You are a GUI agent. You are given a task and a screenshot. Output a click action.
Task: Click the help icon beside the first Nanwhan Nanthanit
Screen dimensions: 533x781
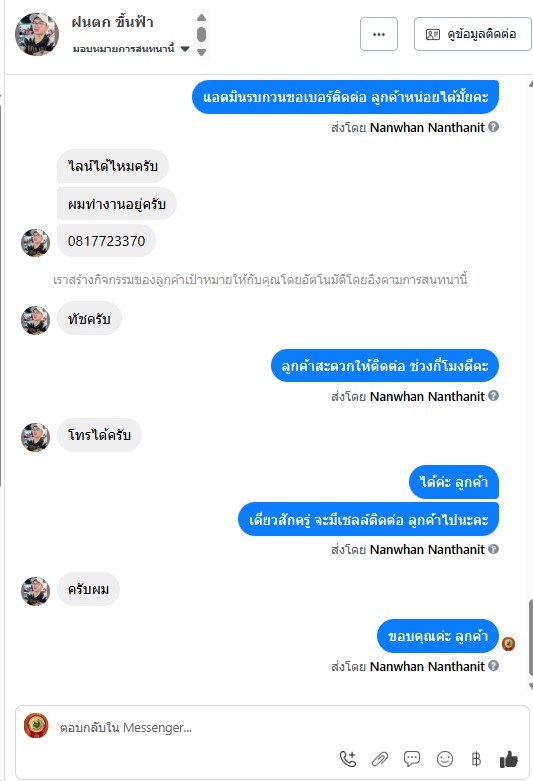(x=493, y=127)
